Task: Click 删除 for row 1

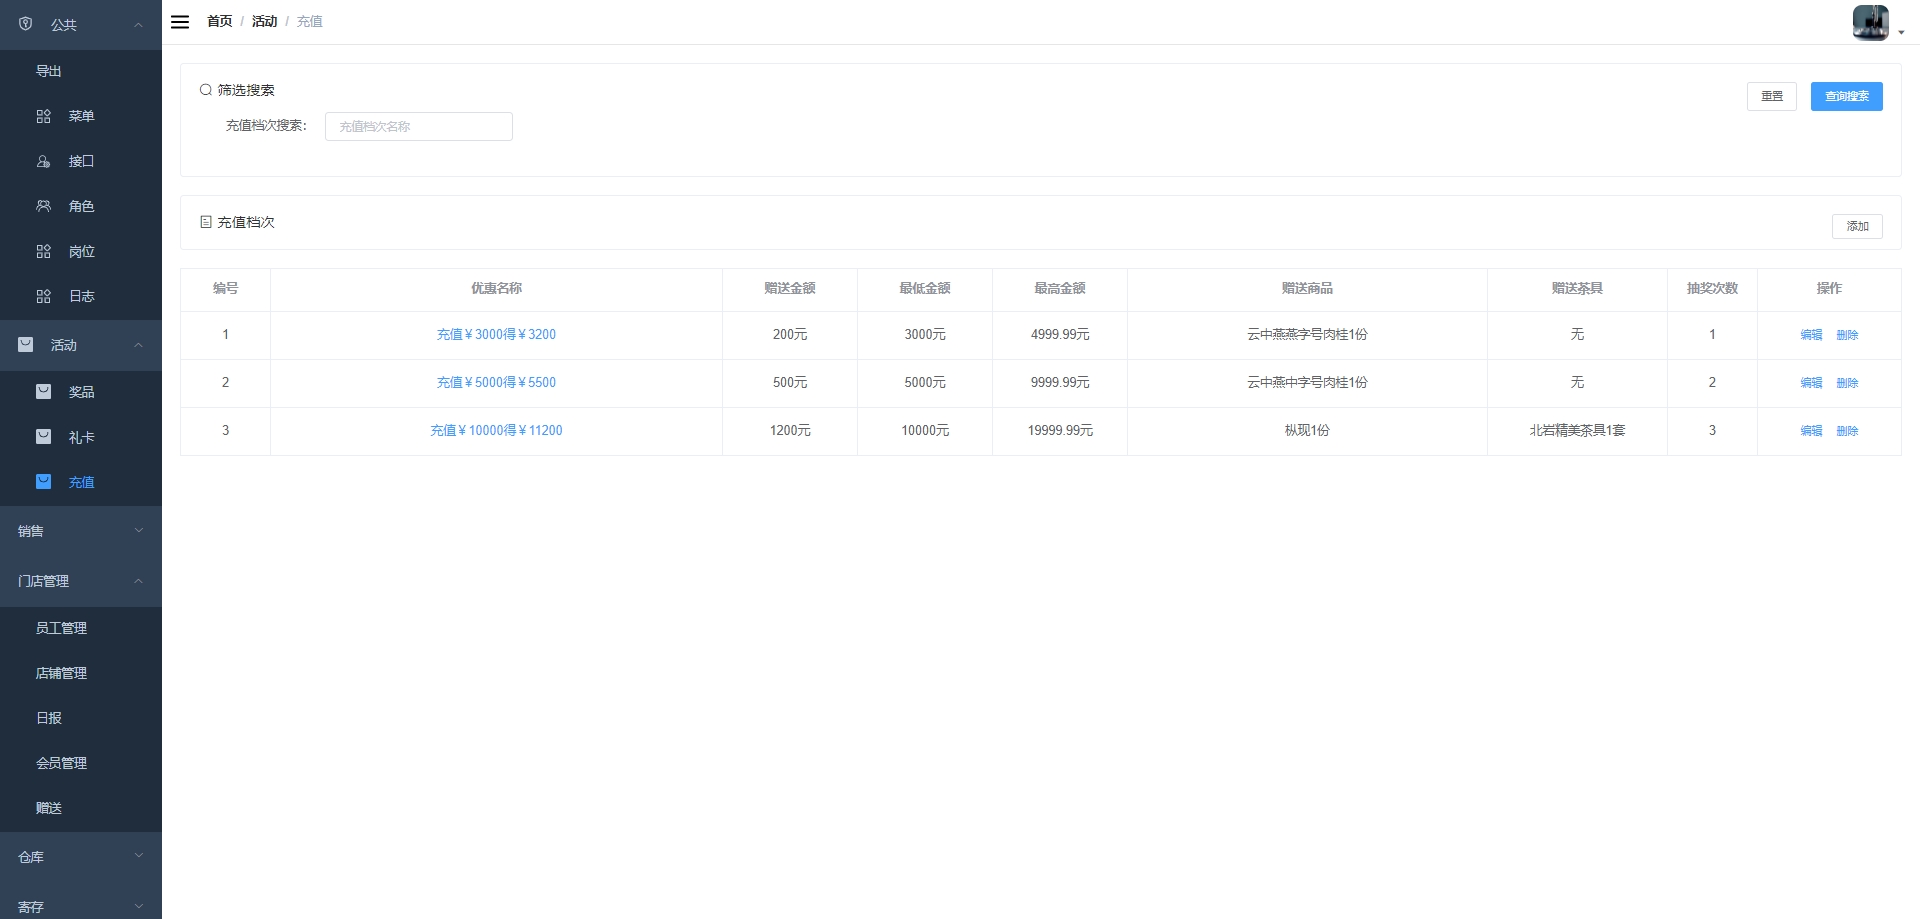Action: 1847,335
